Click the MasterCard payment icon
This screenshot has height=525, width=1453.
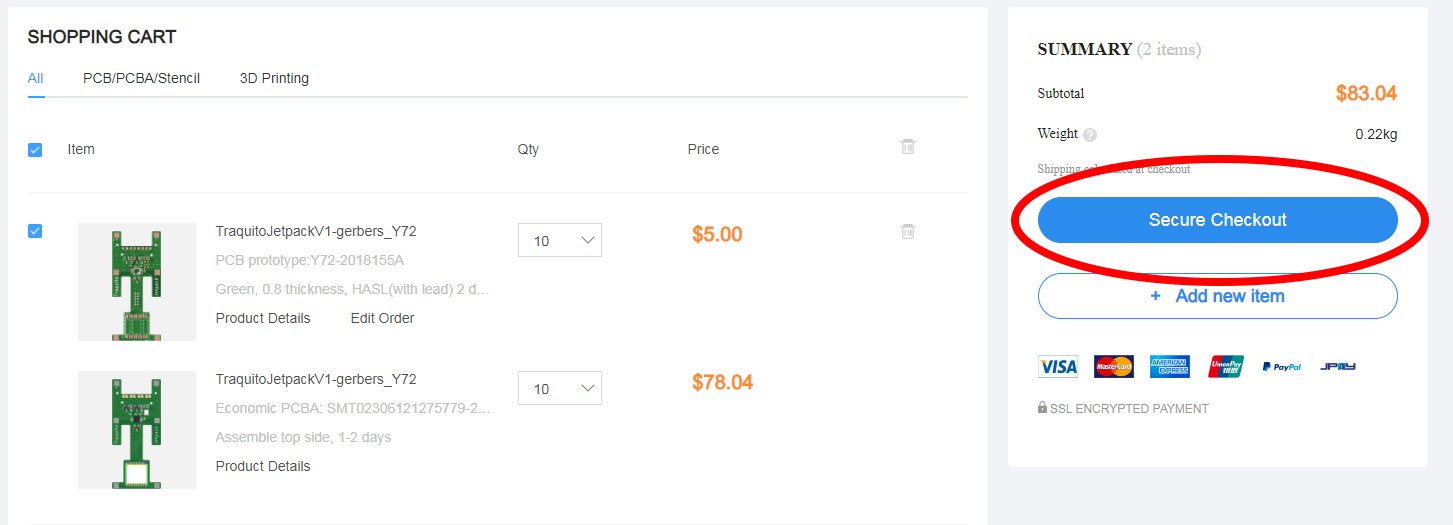(1113, 367)
